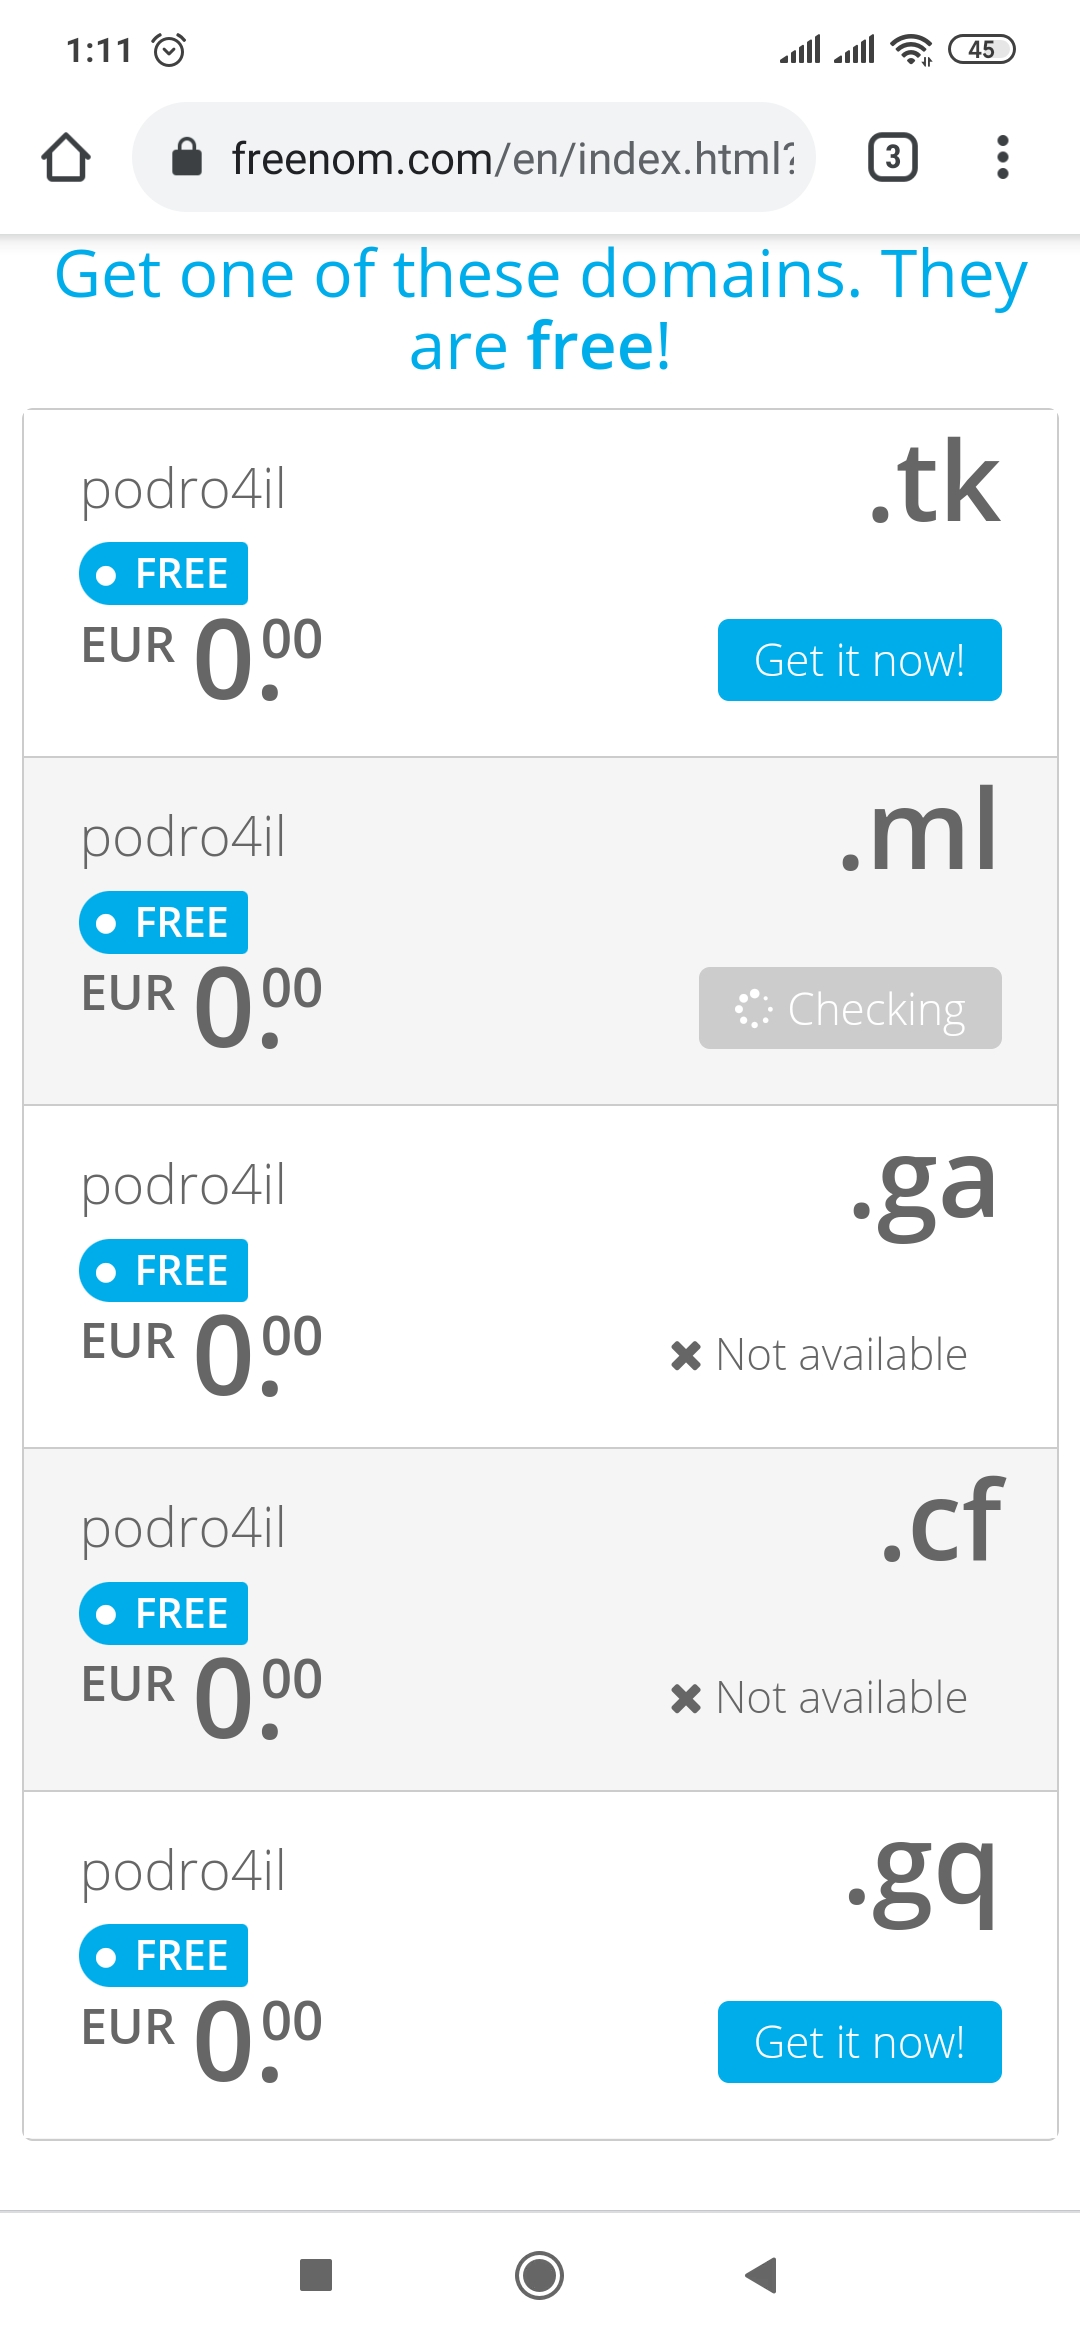This screenshot has height=2340, width=1080.
Task: Tap the FREE badge on the .gq row
Action: [x=164, y=1956]
